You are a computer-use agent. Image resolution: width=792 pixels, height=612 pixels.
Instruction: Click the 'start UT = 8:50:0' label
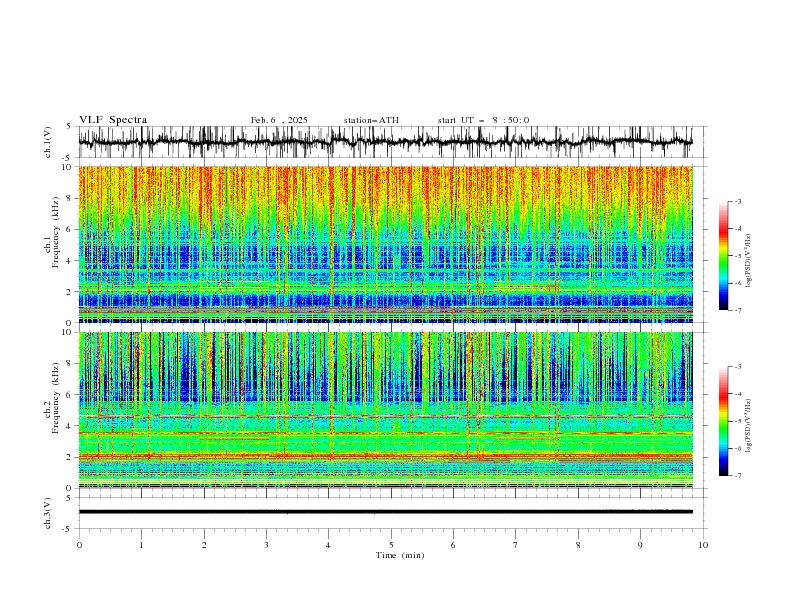click(x=483, y=120)
